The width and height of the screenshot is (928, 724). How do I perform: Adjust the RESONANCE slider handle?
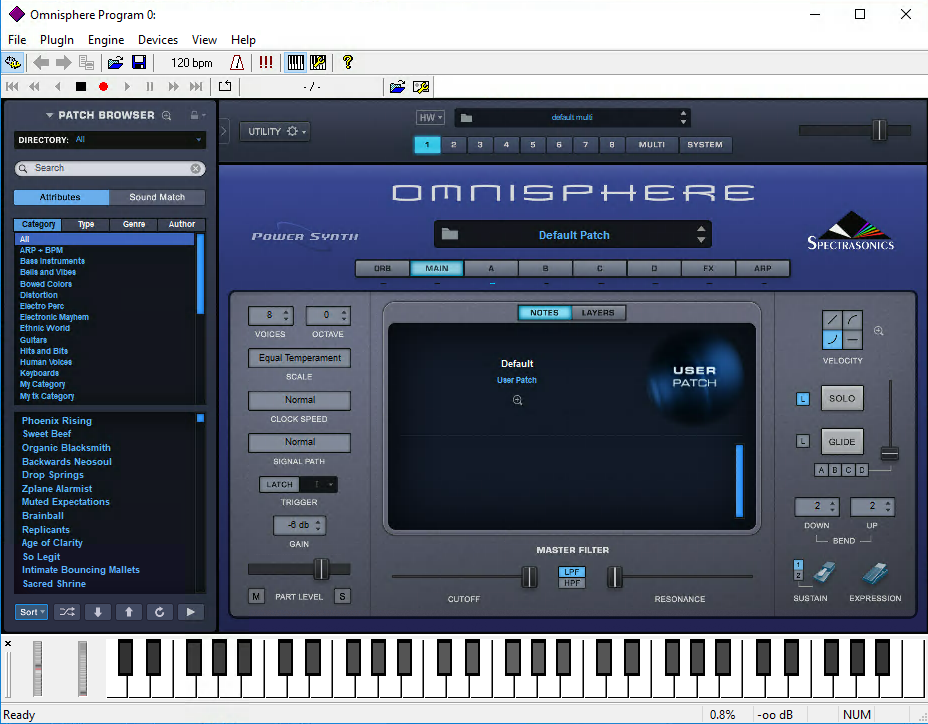(615, 576)
